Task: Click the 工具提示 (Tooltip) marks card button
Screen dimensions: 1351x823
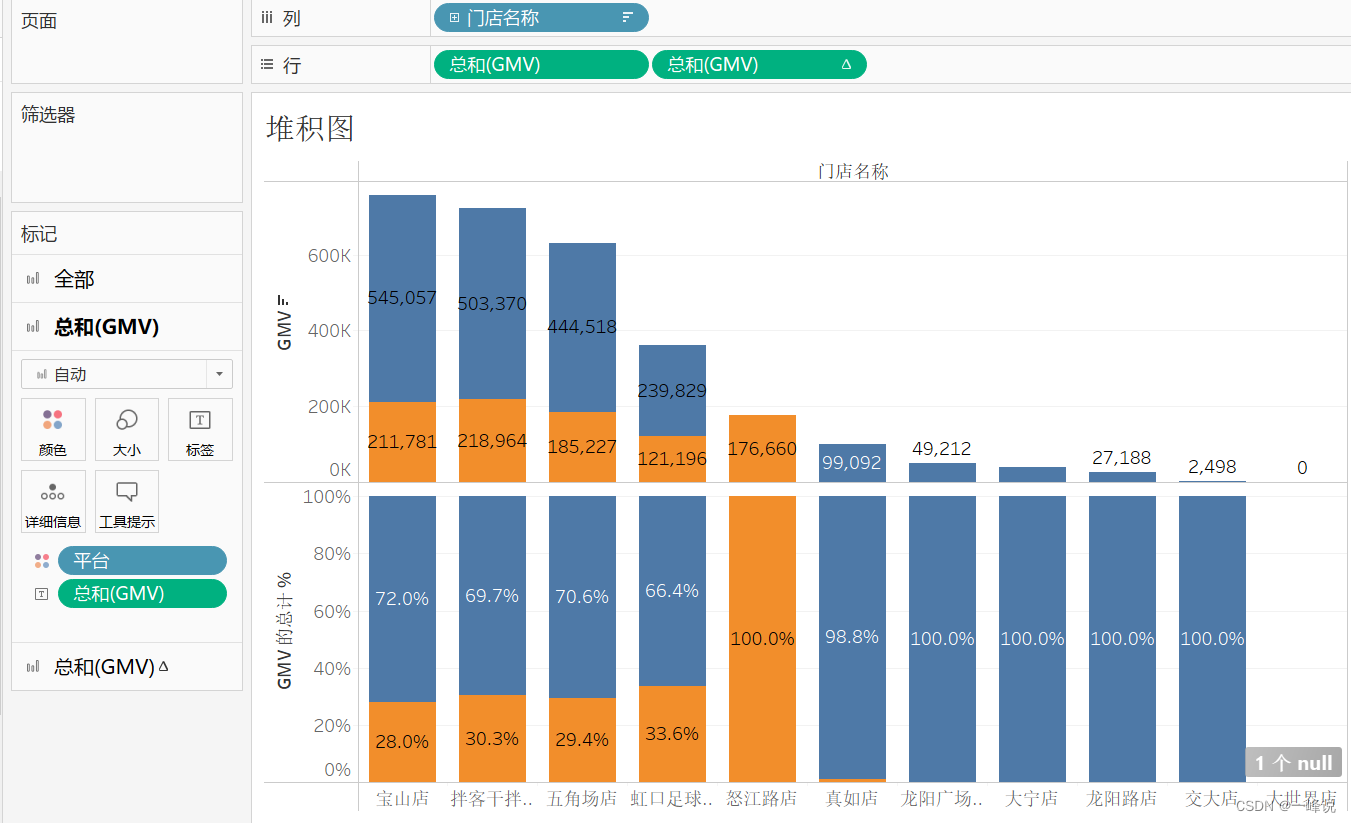Action: (x=127, y=502)
